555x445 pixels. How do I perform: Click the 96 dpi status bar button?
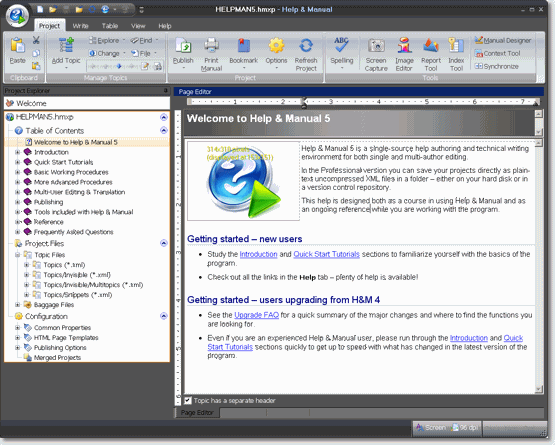coord(465,428)
